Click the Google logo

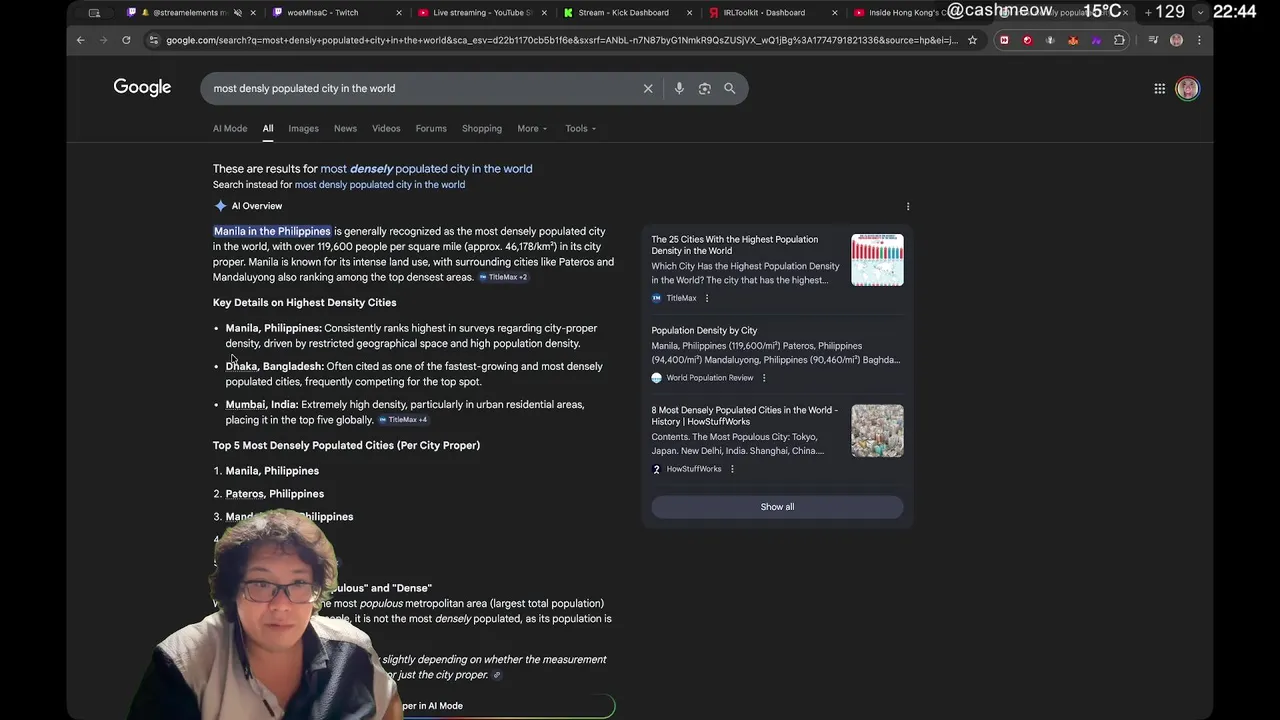142,88
